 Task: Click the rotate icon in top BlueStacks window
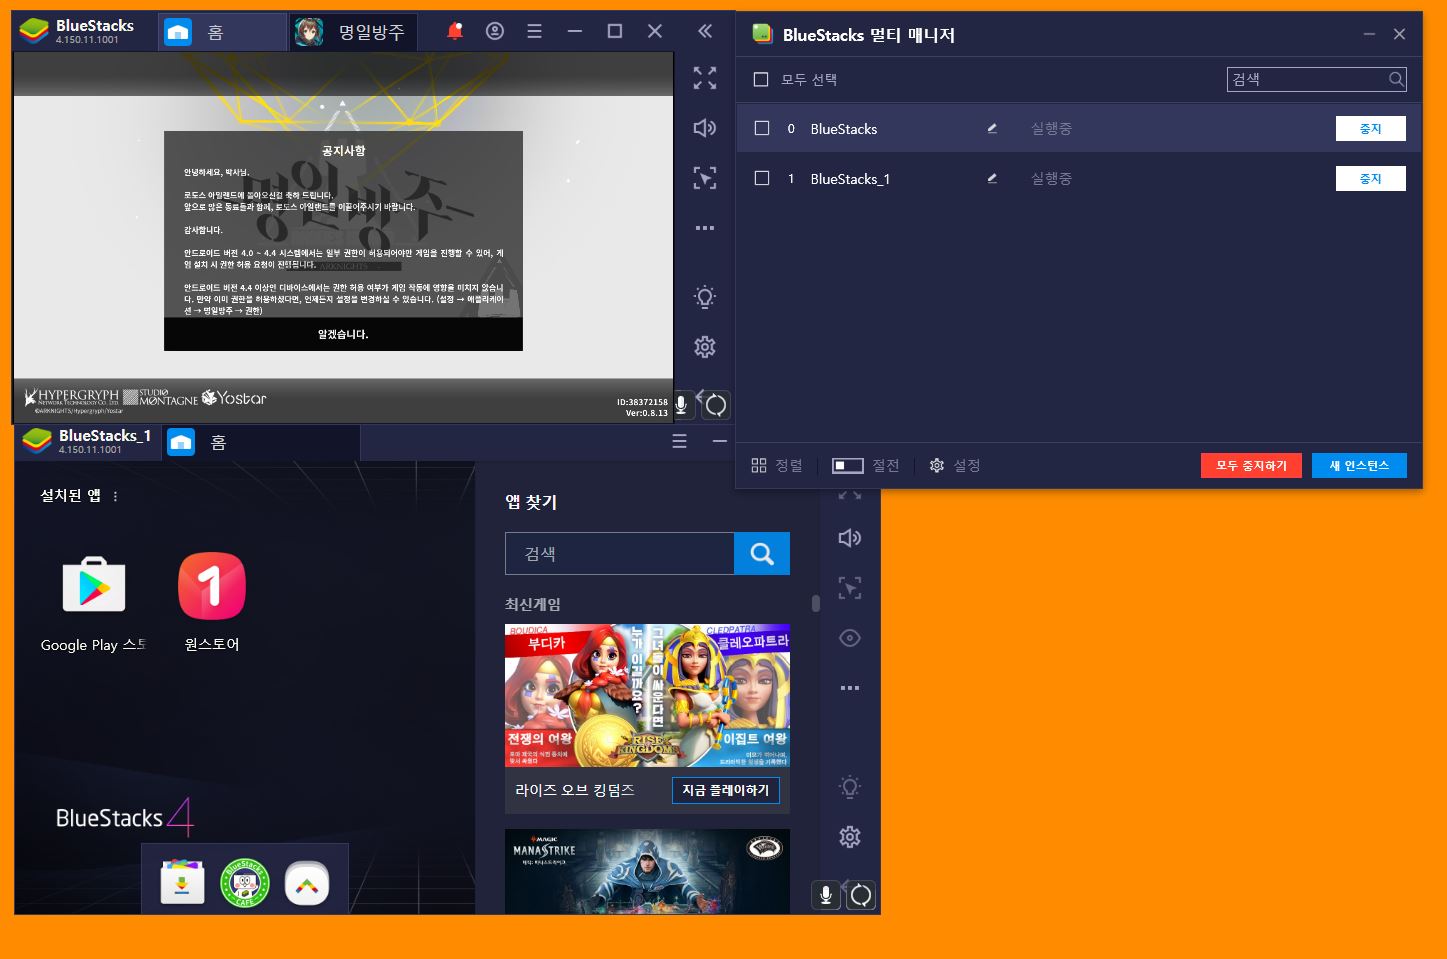716,405
